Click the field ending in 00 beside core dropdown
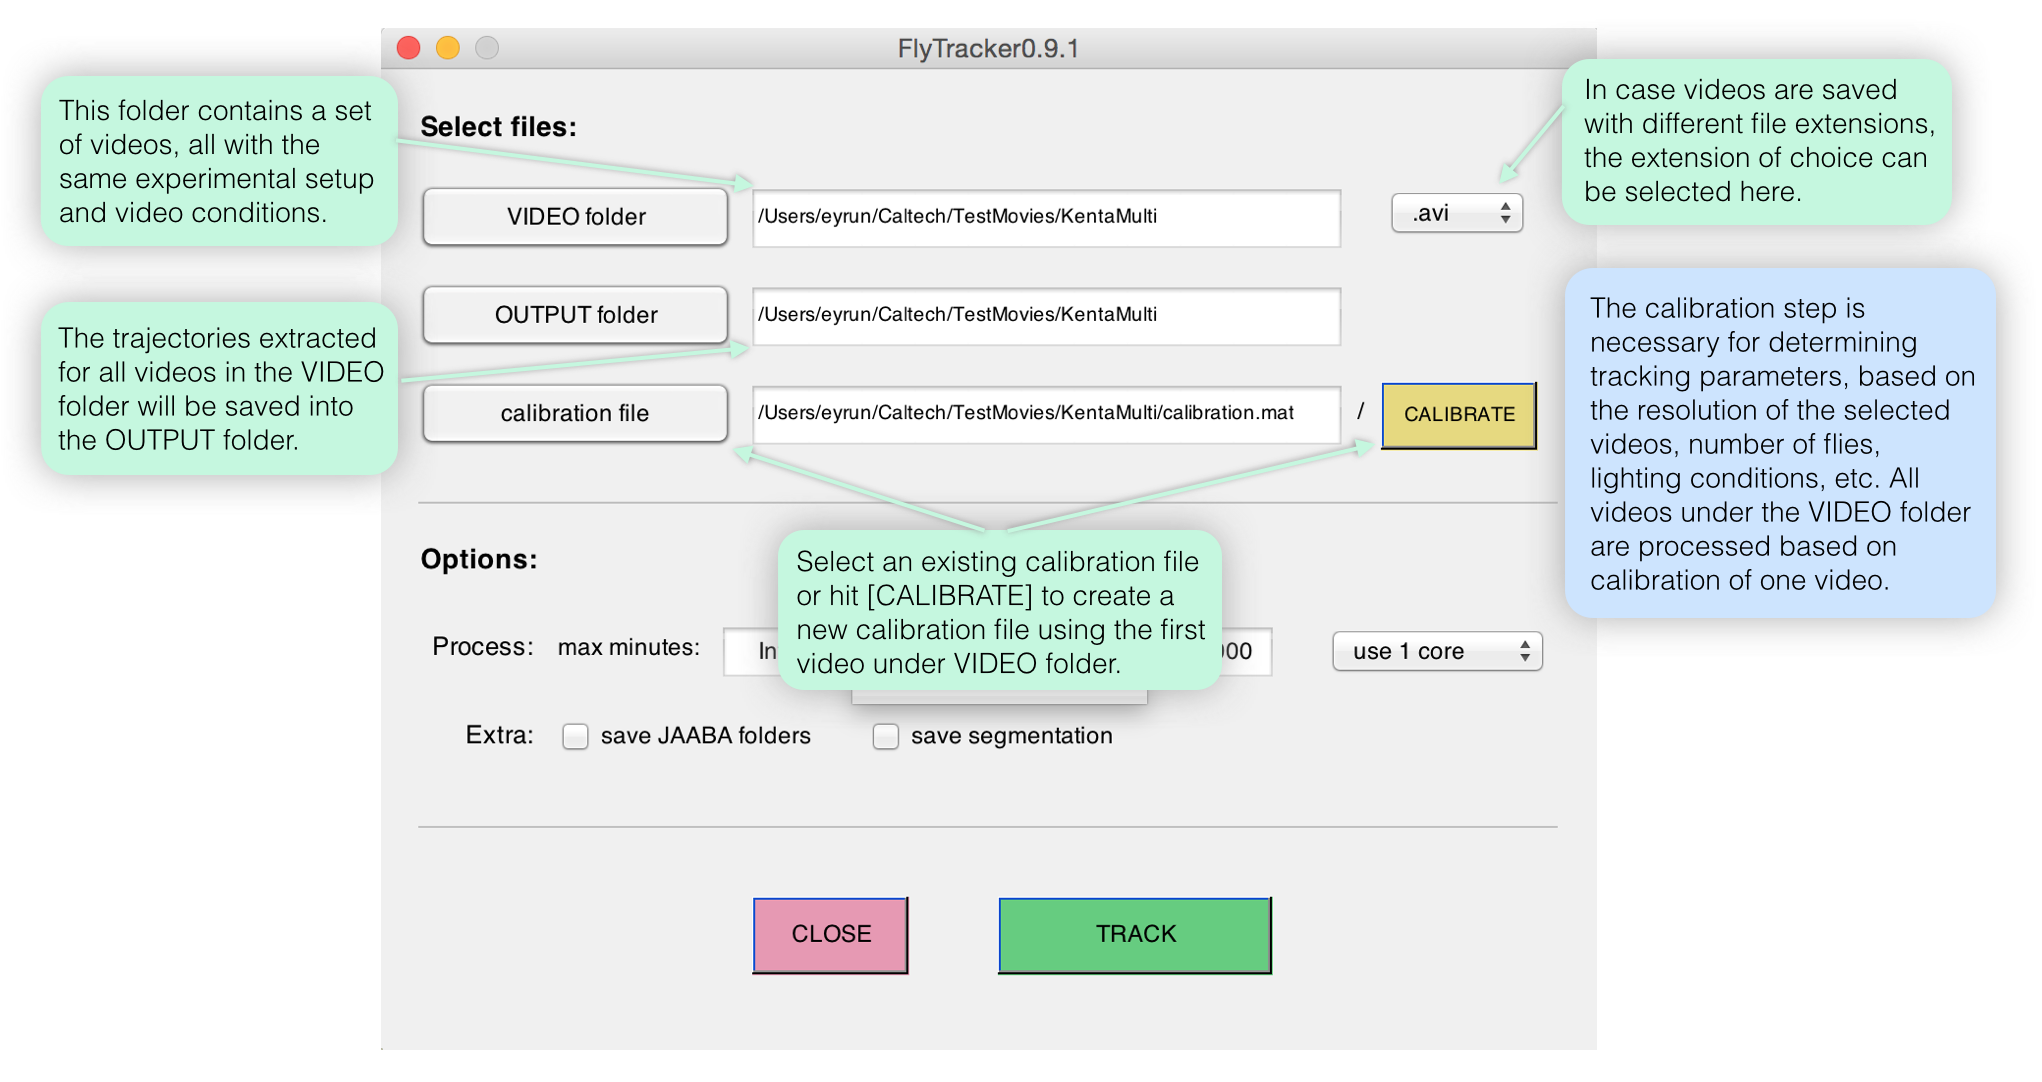 (x=1246, y=651)
